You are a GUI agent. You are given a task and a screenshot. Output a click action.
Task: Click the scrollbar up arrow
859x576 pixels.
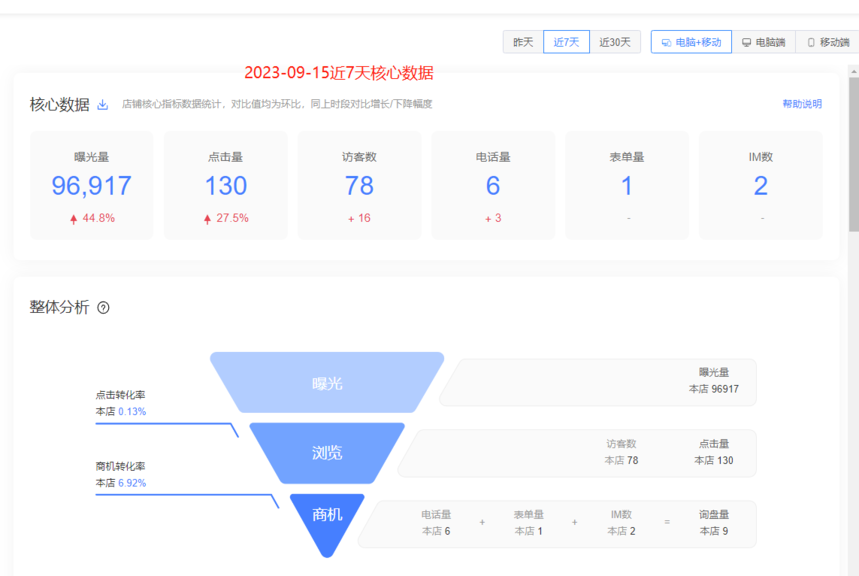(x=854, y=72)
